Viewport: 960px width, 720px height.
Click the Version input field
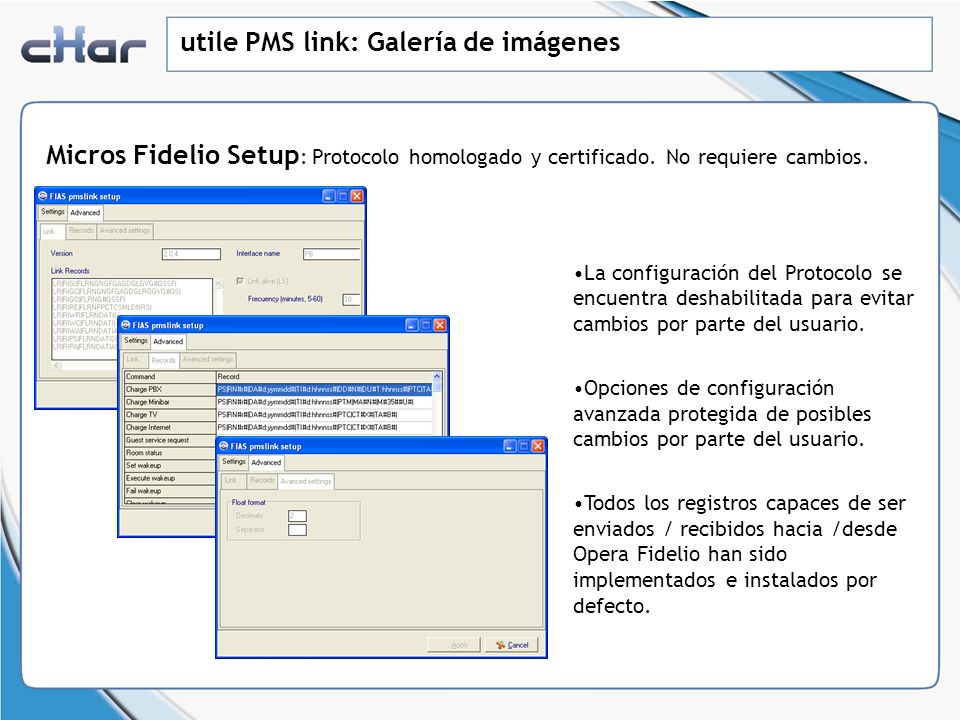(191, 254)
